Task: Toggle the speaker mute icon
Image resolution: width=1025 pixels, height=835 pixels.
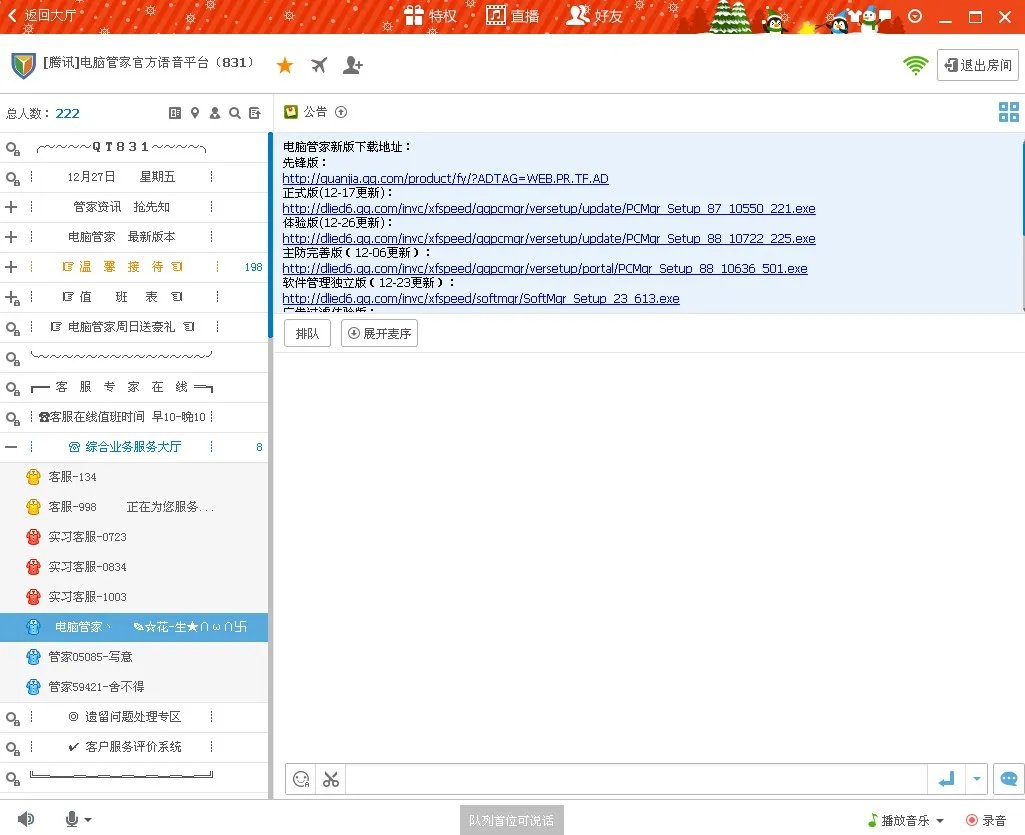Action: coord(25,819)
